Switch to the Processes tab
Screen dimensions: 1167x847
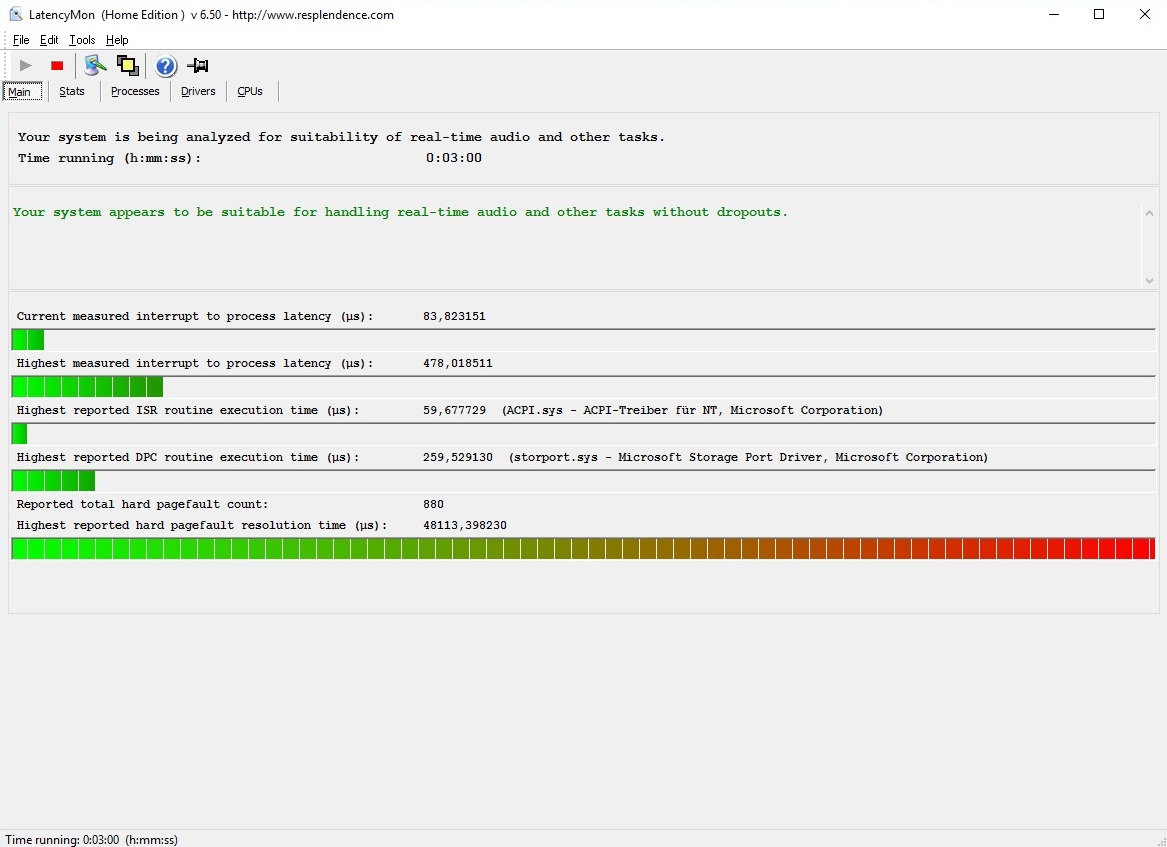click(135, 92)
